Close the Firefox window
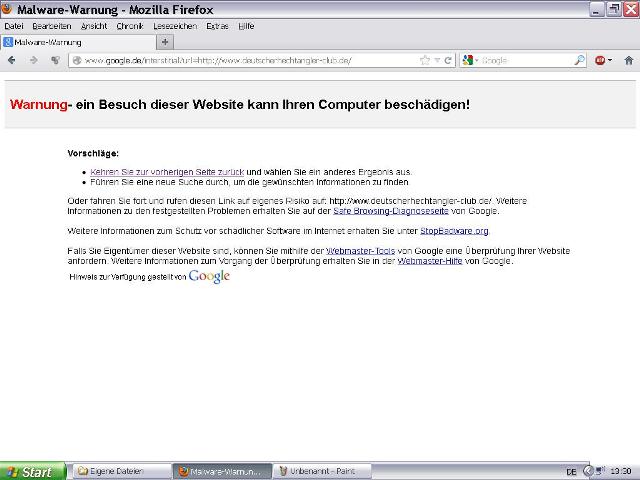Screen dimensions: 640x480 tap(631, 9)
